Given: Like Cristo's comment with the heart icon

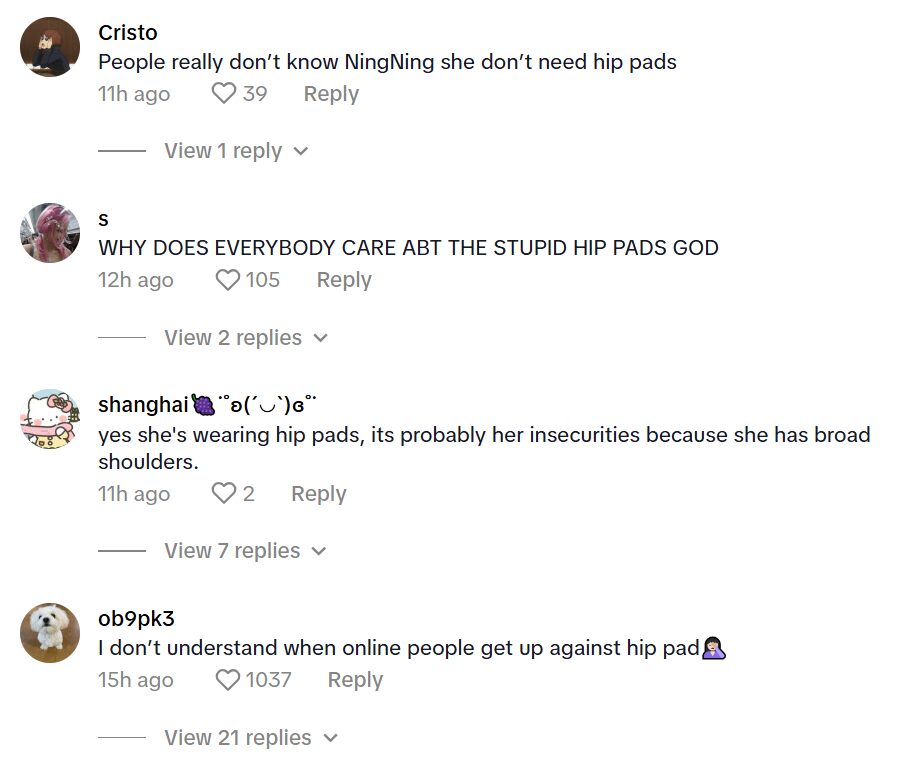Looking at the screenshot, I should pos(224,94).
